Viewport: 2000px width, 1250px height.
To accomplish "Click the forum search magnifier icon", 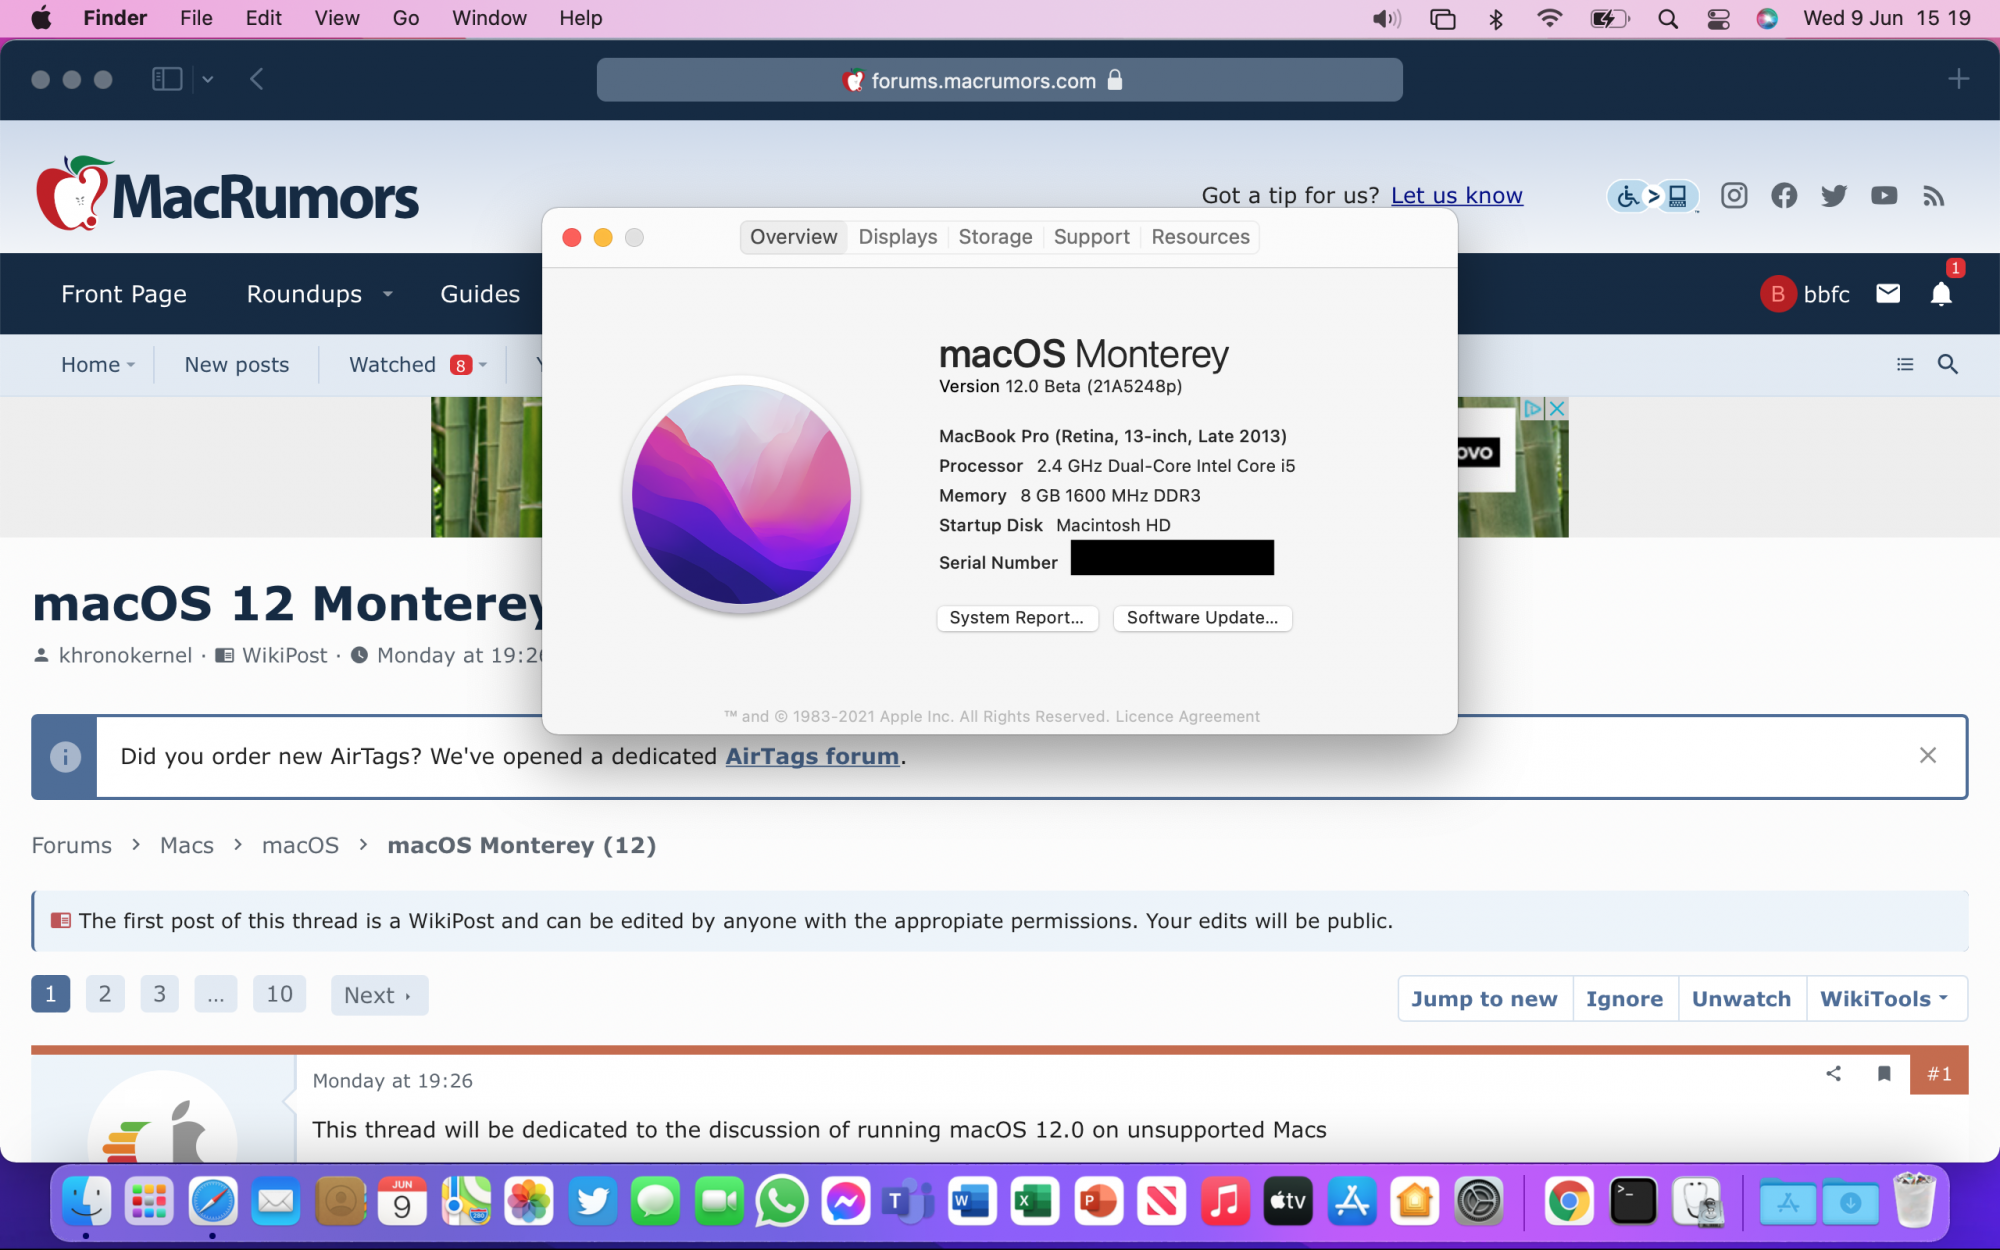I will click(1947, 364).
